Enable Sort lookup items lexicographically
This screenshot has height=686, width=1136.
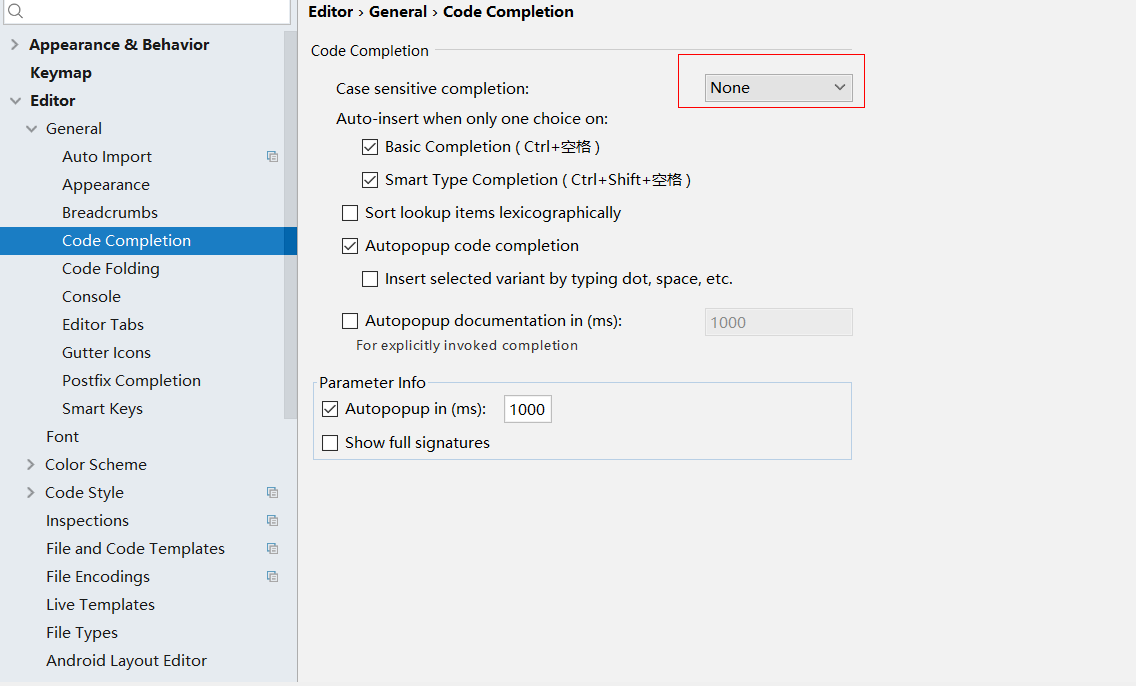click(350, 213)
